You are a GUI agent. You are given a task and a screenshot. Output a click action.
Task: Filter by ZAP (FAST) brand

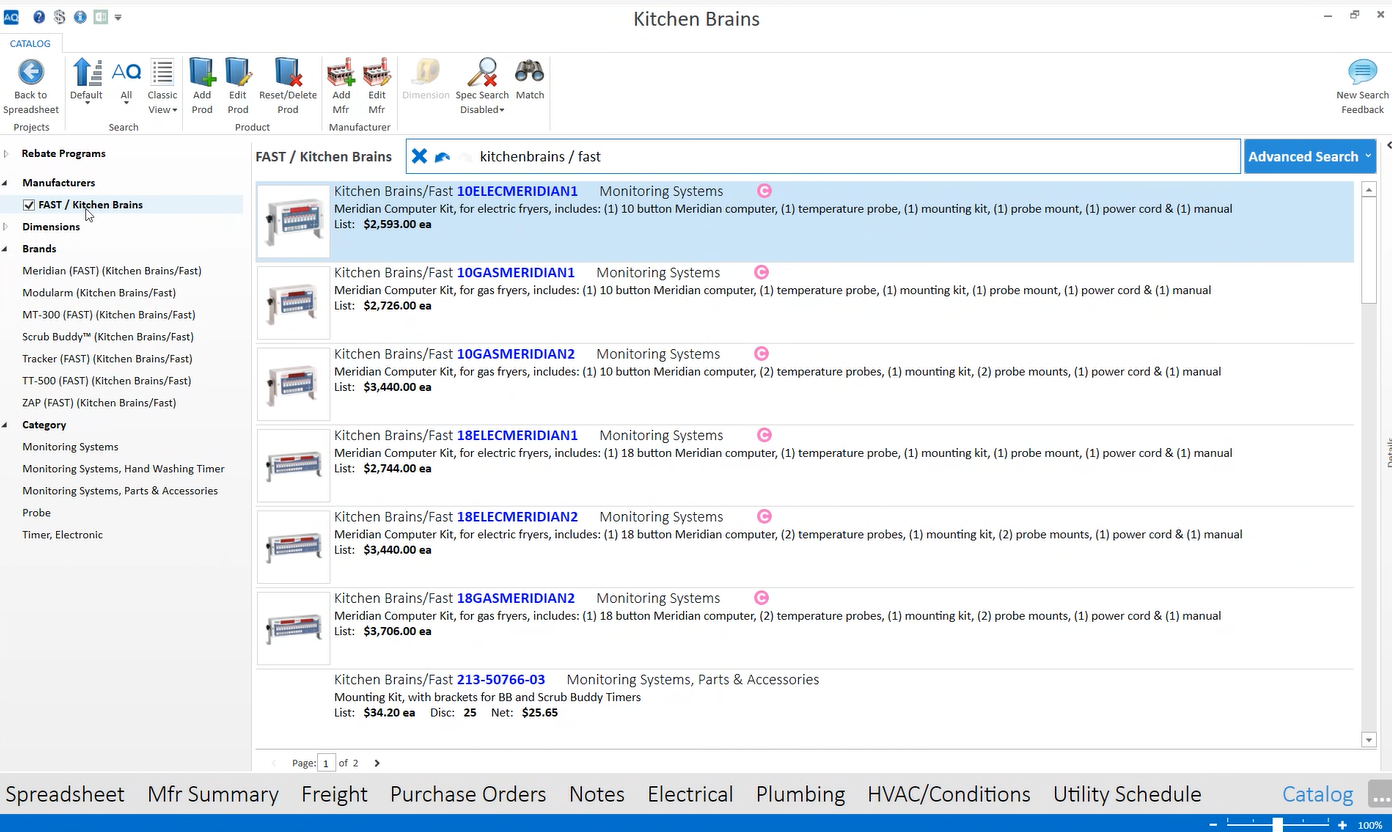click(99, 403)
